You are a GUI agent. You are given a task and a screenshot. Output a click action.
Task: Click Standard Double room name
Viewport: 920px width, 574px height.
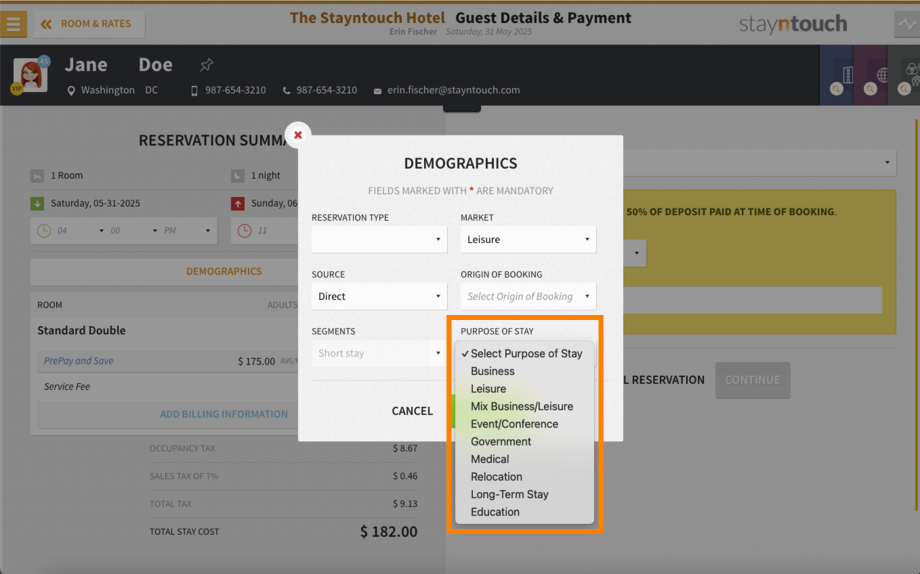coord(82,330)
